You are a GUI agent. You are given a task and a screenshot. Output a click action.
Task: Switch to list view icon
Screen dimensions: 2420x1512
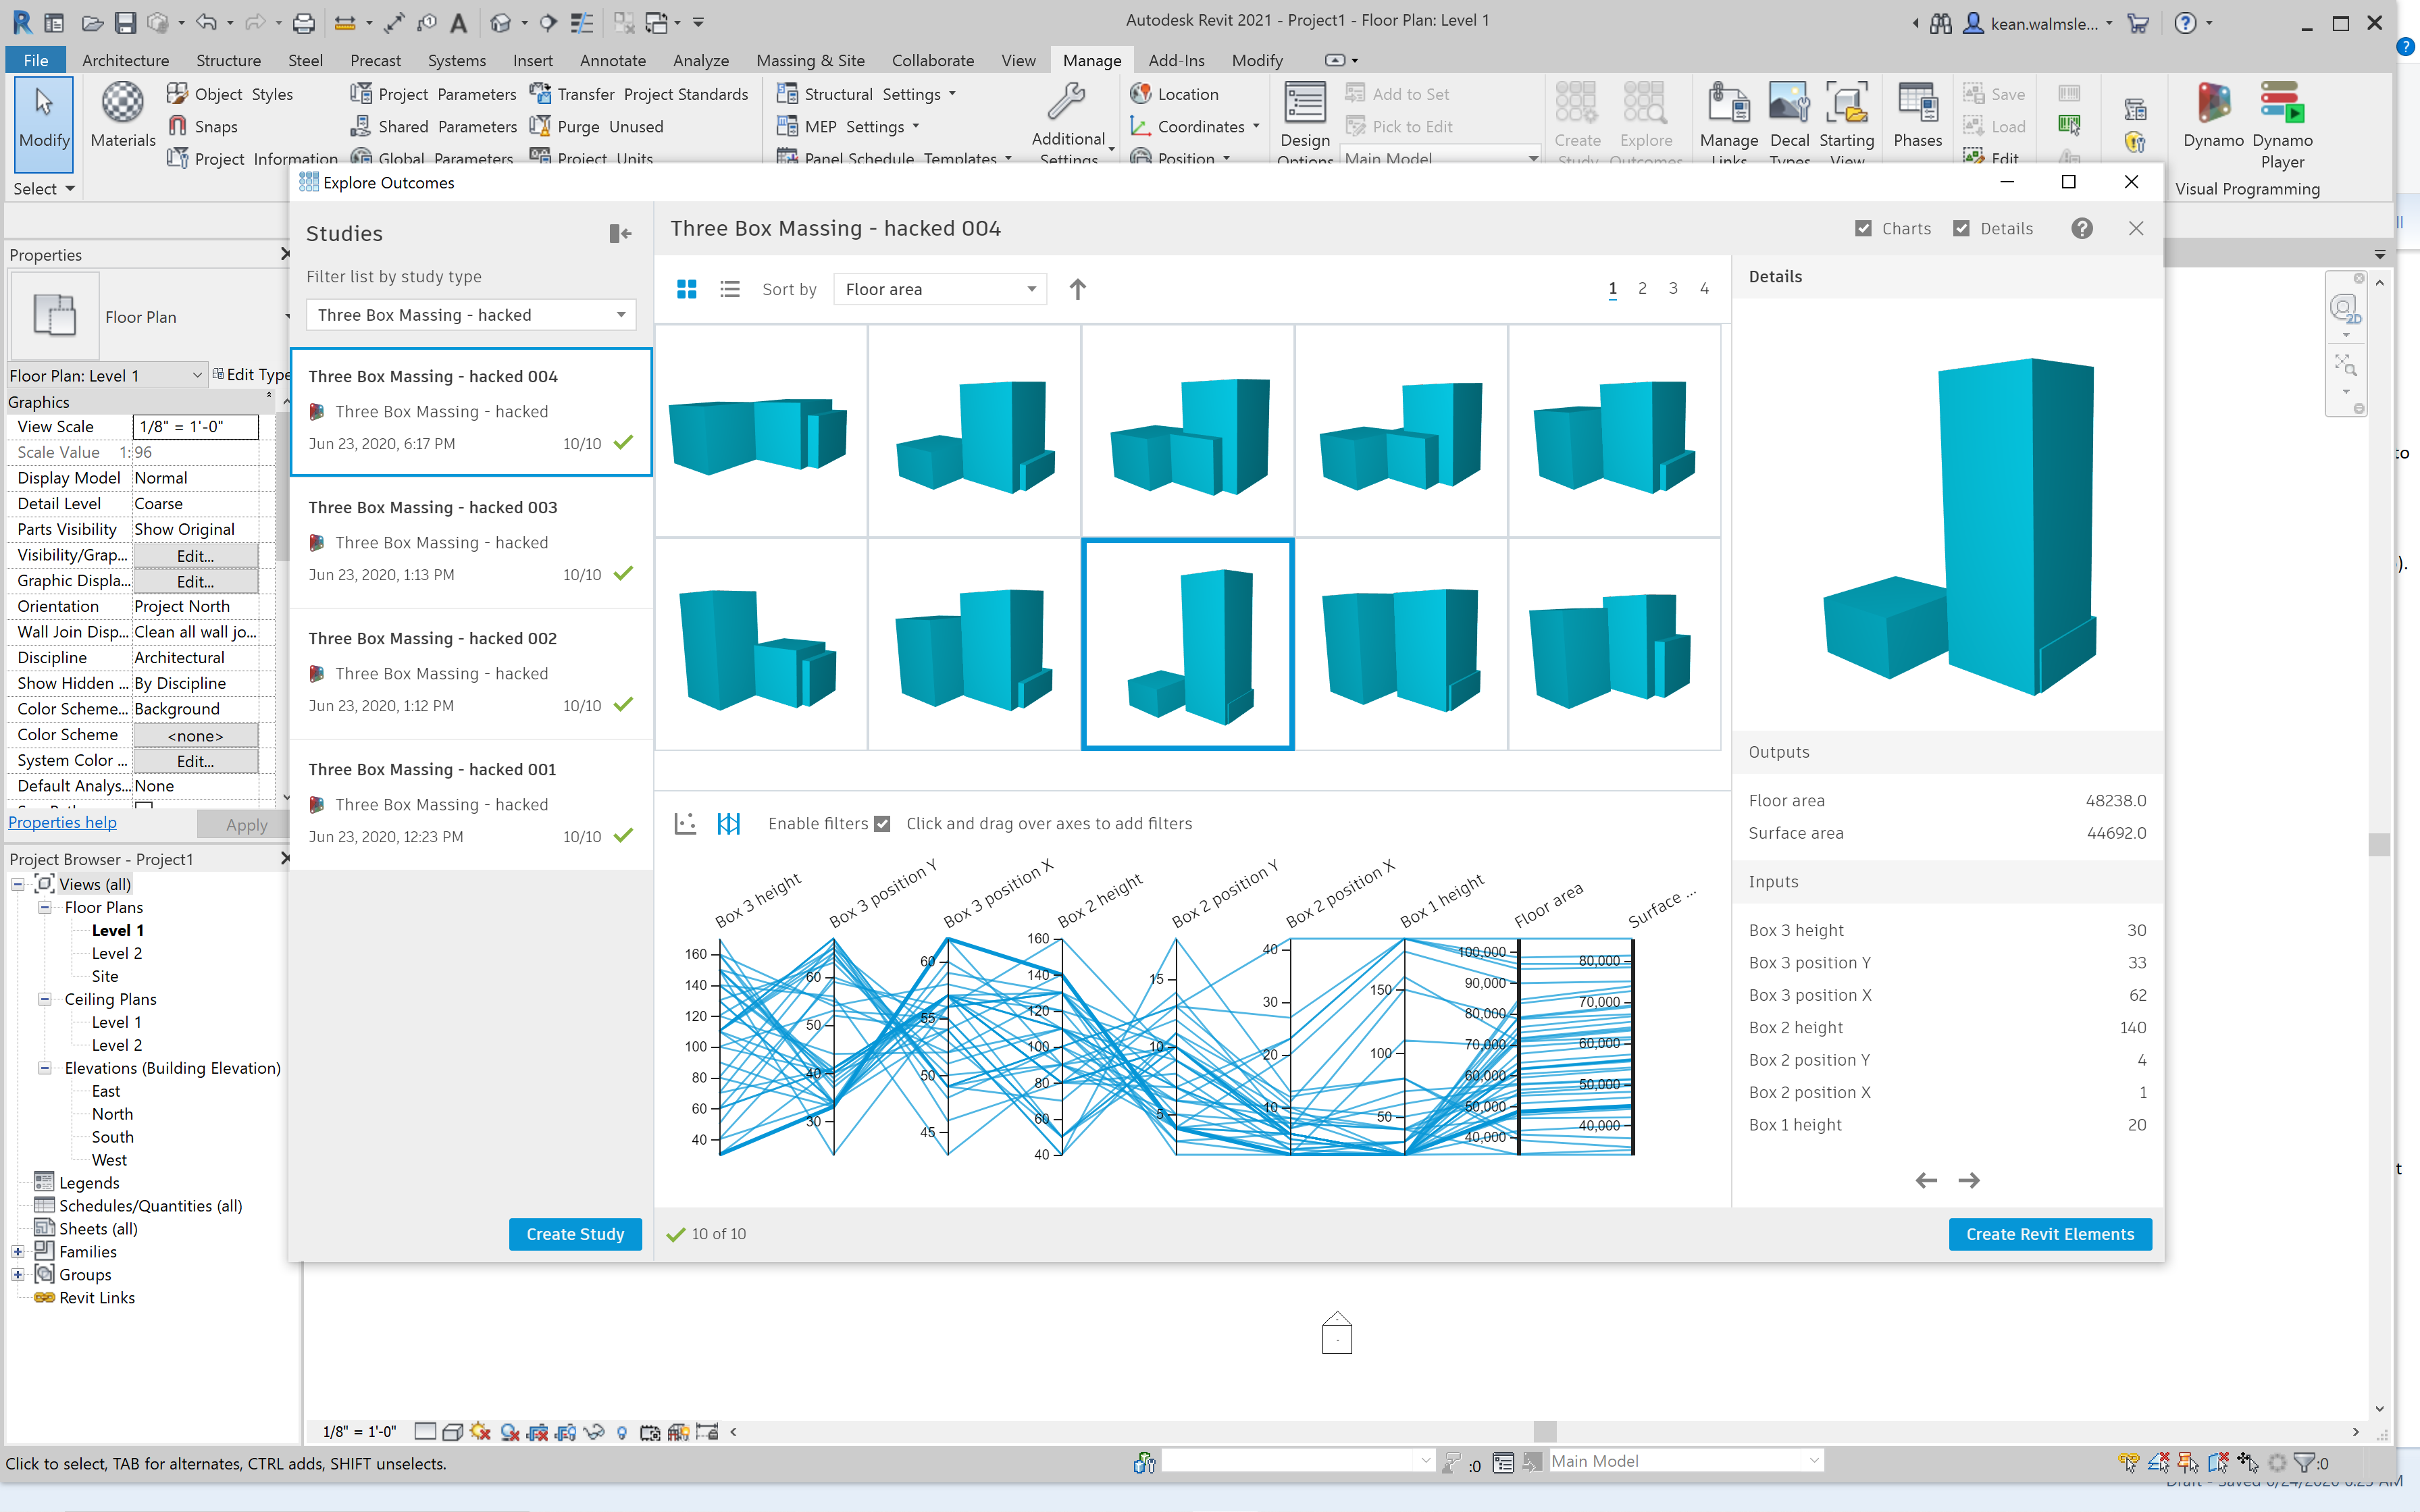tap(730, 289)
